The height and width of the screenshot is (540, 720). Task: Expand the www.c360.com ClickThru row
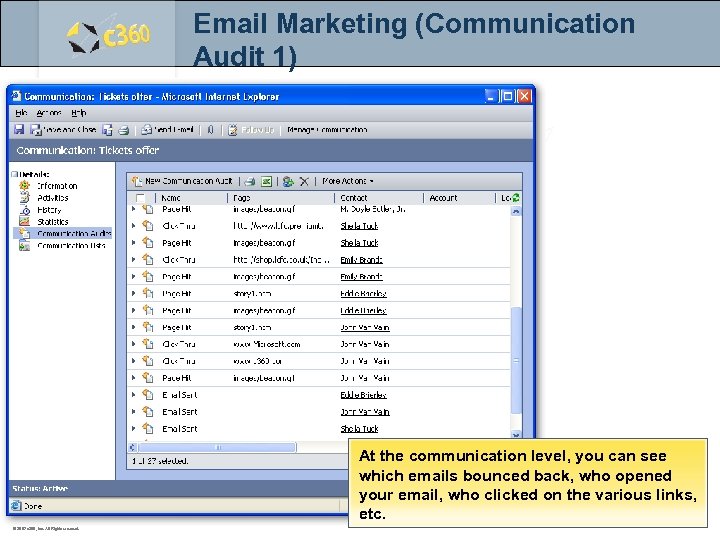click(134, 361)
